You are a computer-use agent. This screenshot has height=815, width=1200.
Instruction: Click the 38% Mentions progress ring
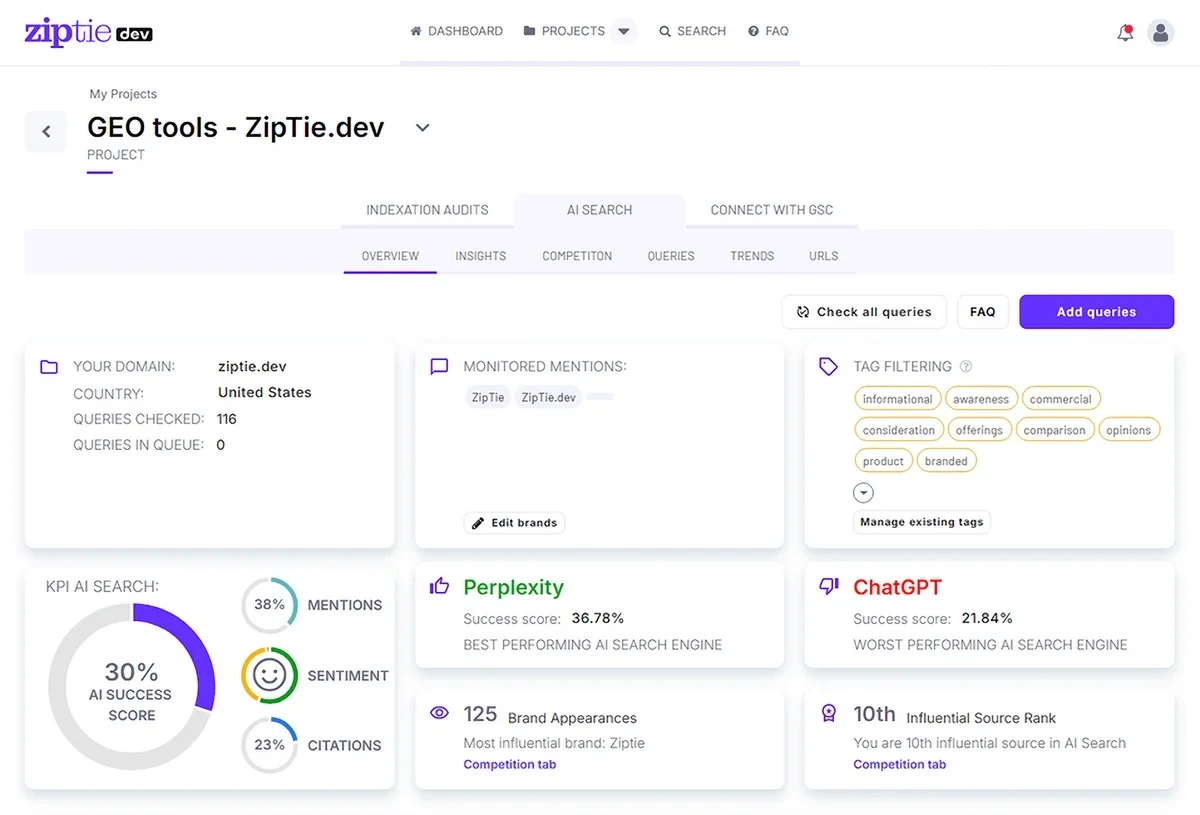pos(269,605)
